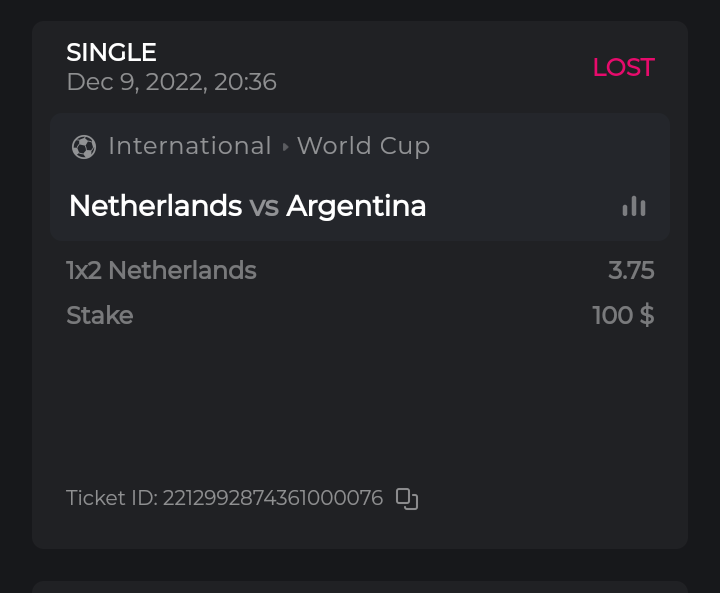
Task: Click the vs text between teams
Action: 264,206
